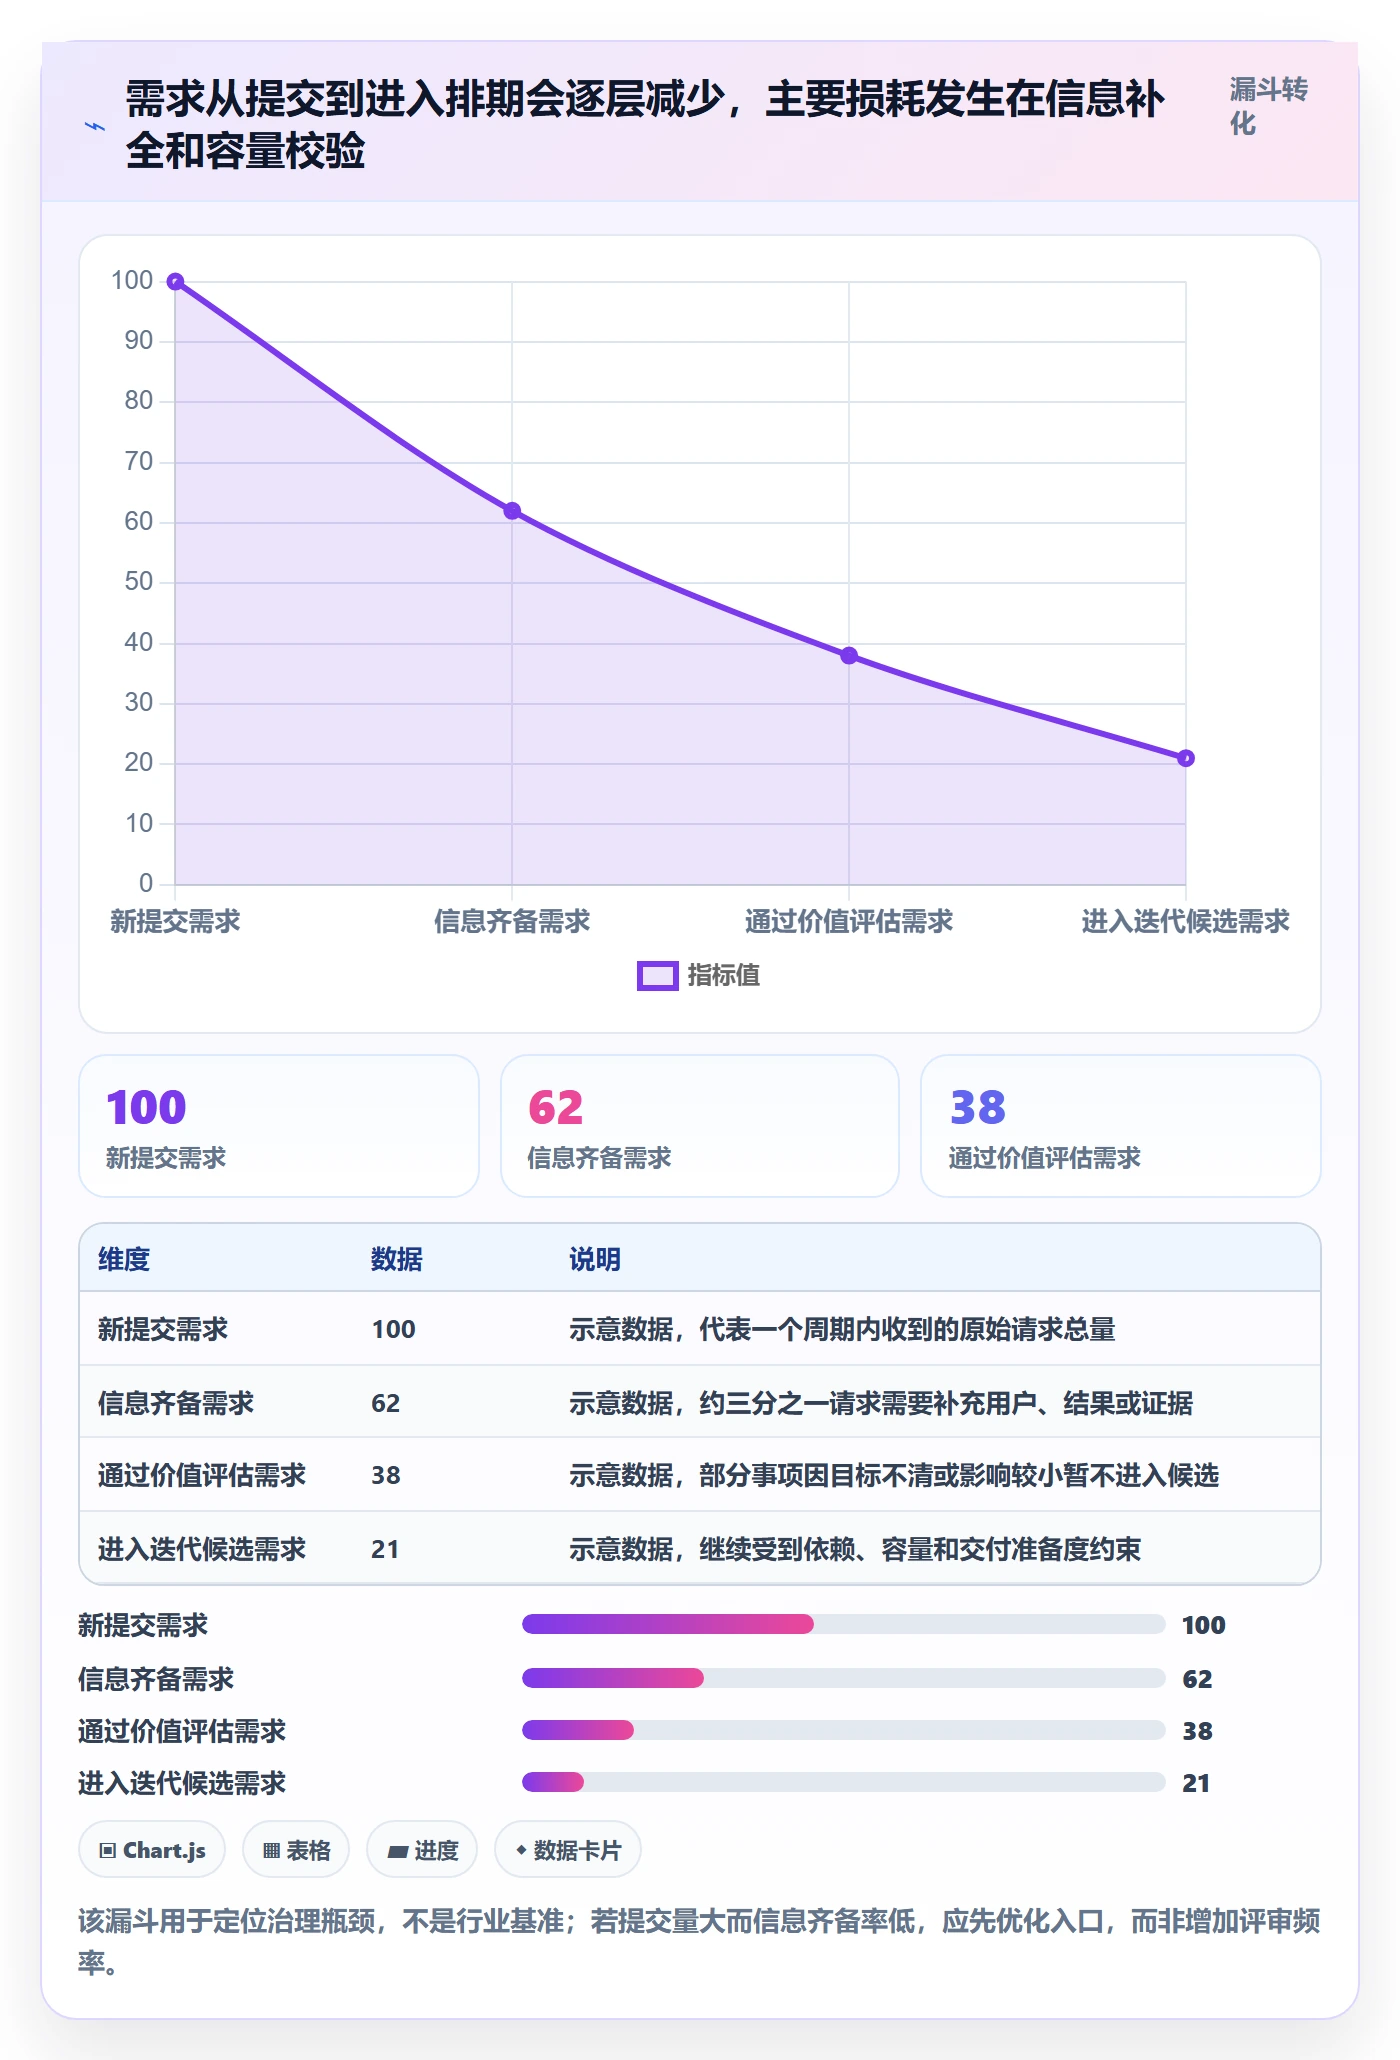Click the 数据卡片 tag chip
Screen dimensions: 1400x2060
(x=568, y=1850)
